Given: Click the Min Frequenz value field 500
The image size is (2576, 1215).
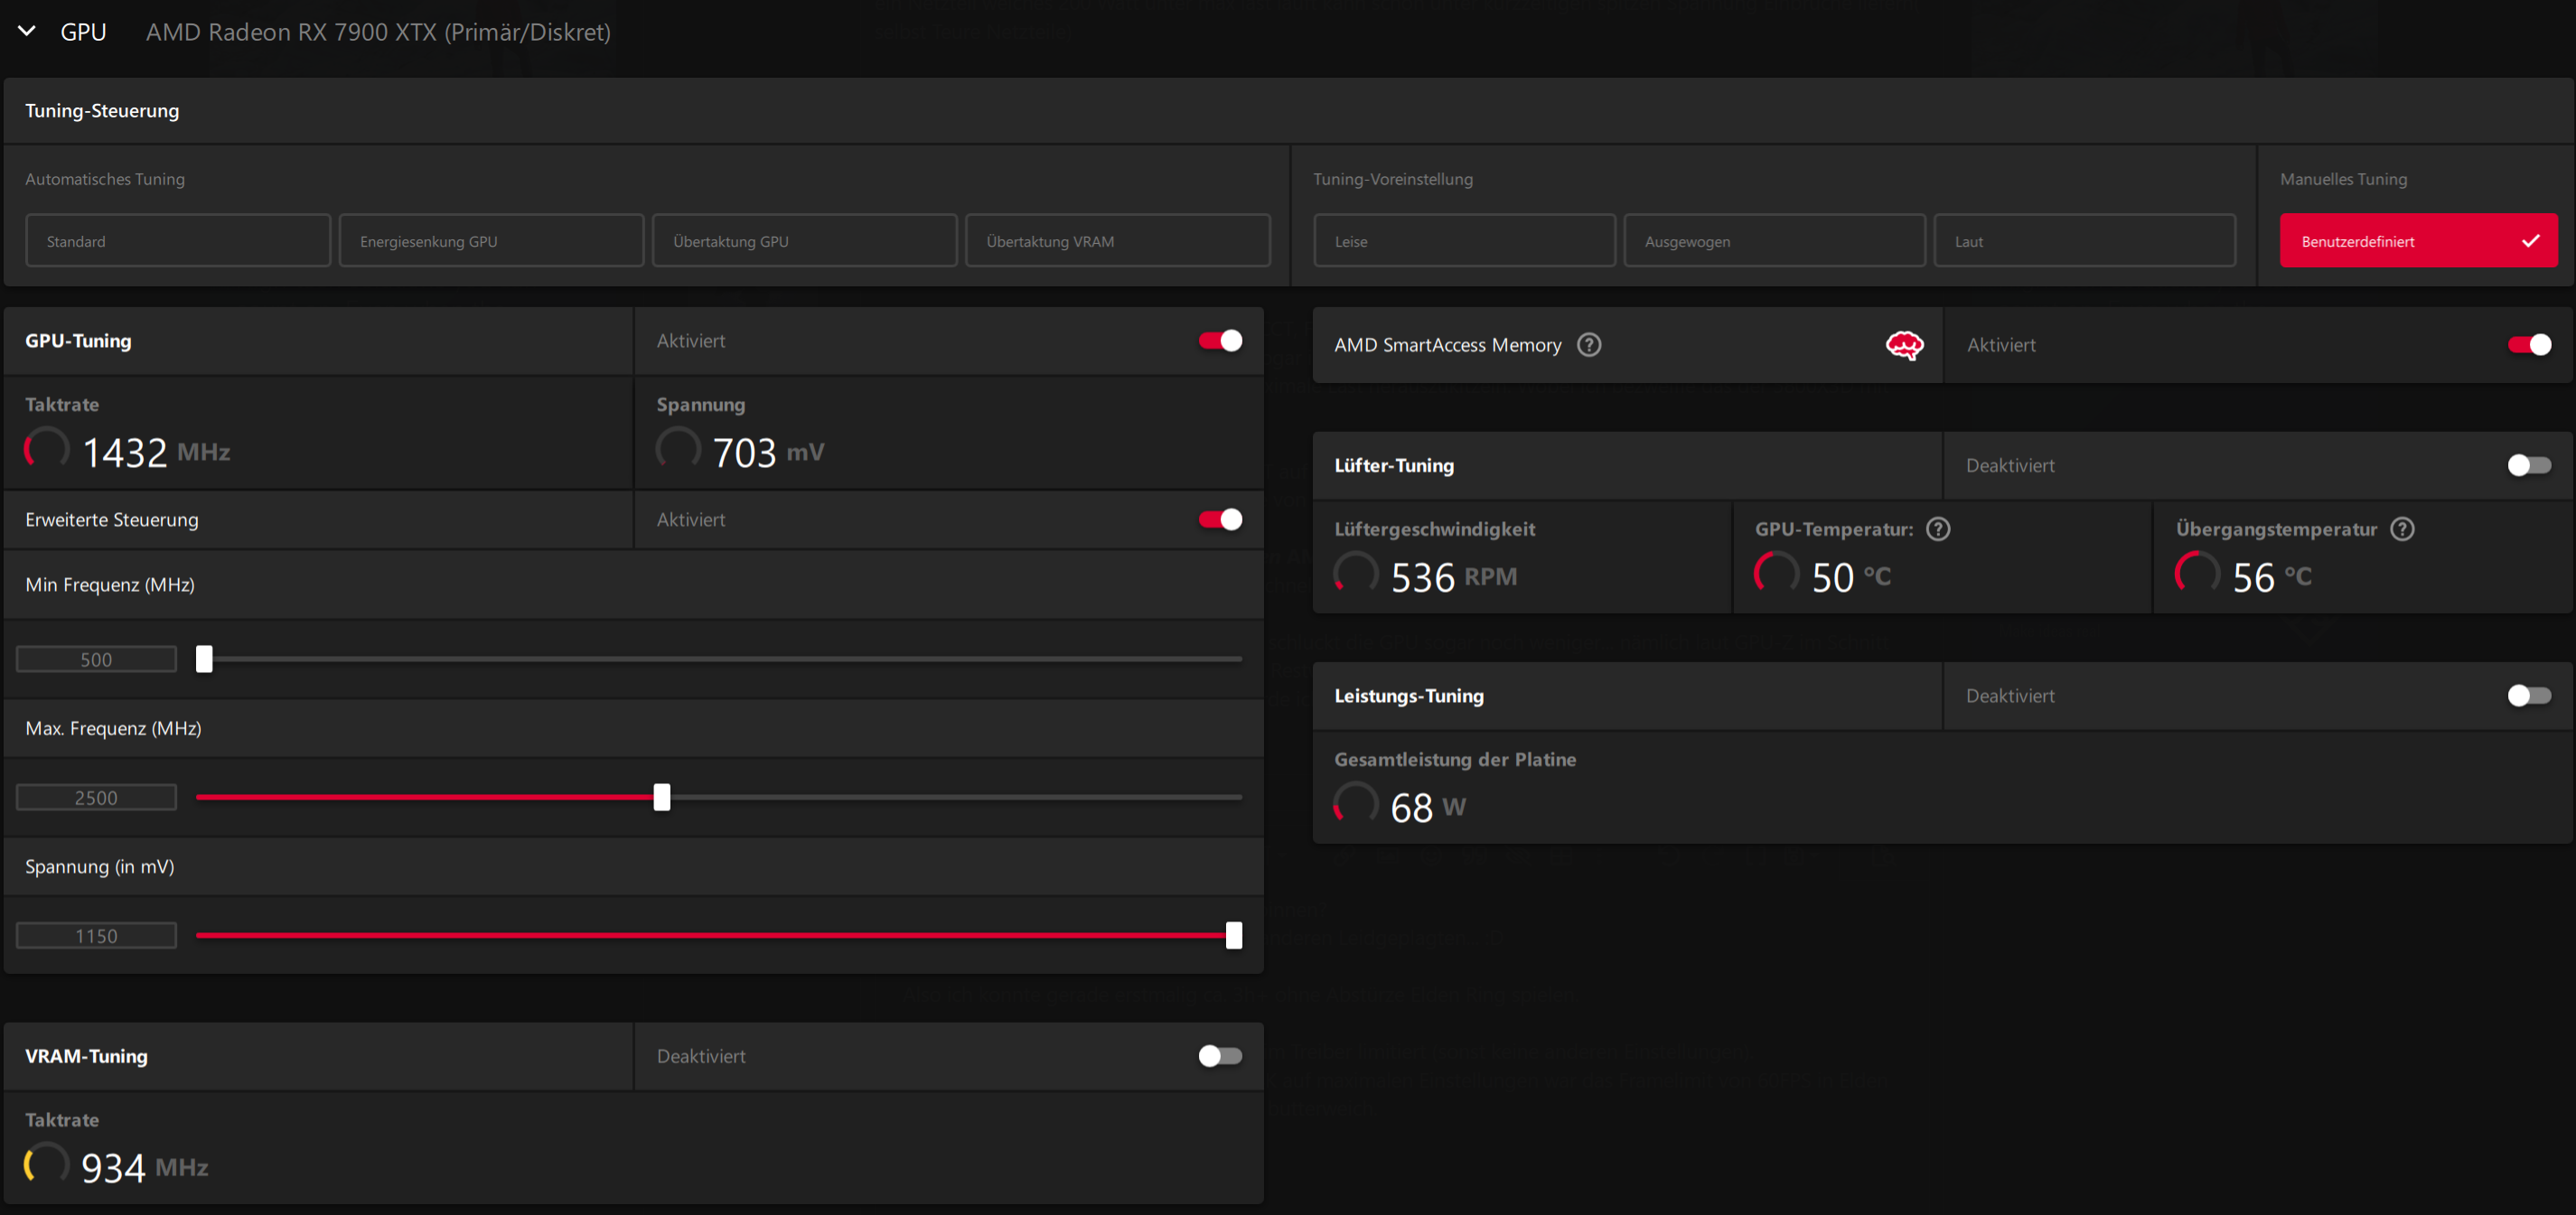Looking at the screenshot, I should pos(96,659).
